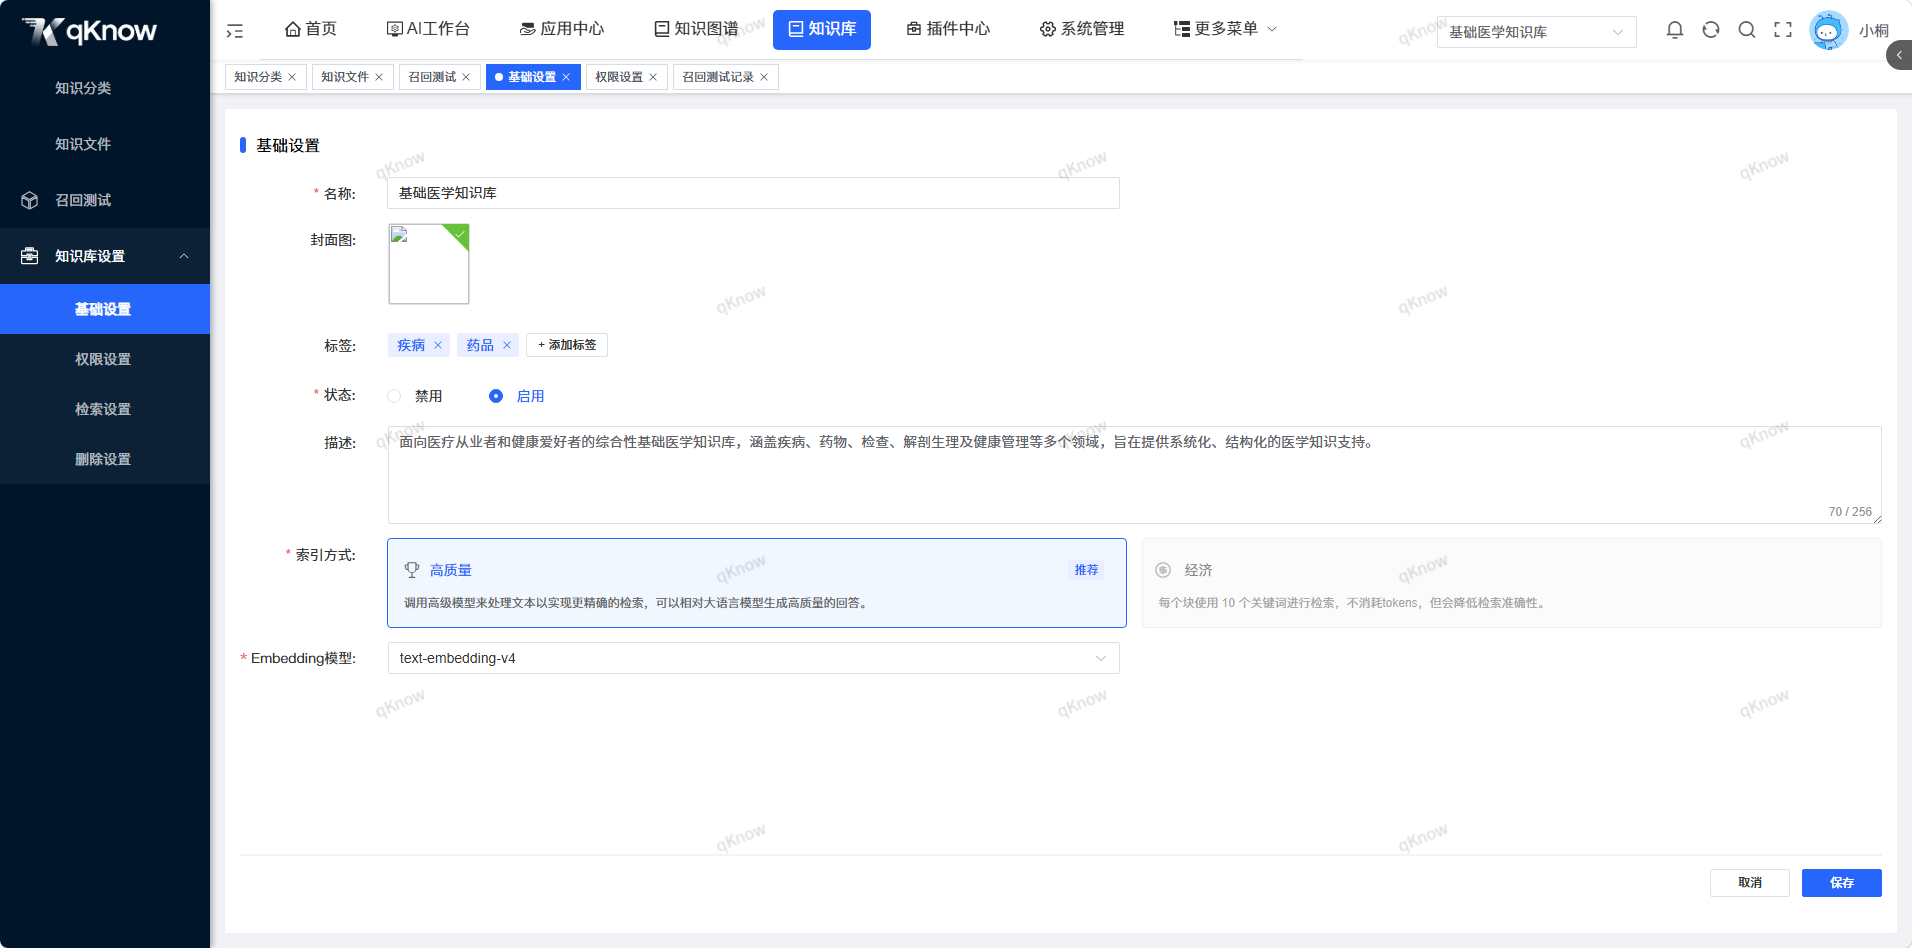Click the 召回测试 cube icon in sidebar
1912x948 pixels.
[x=30, y=200]
